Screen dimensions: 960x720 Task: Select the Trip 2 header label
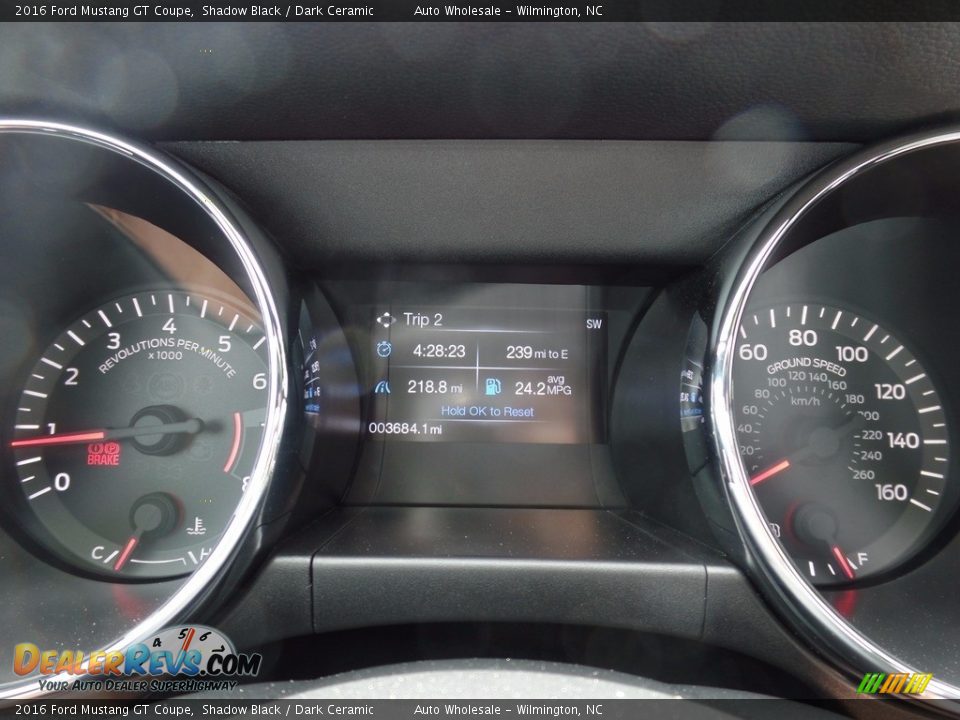(x=422, y=320)
